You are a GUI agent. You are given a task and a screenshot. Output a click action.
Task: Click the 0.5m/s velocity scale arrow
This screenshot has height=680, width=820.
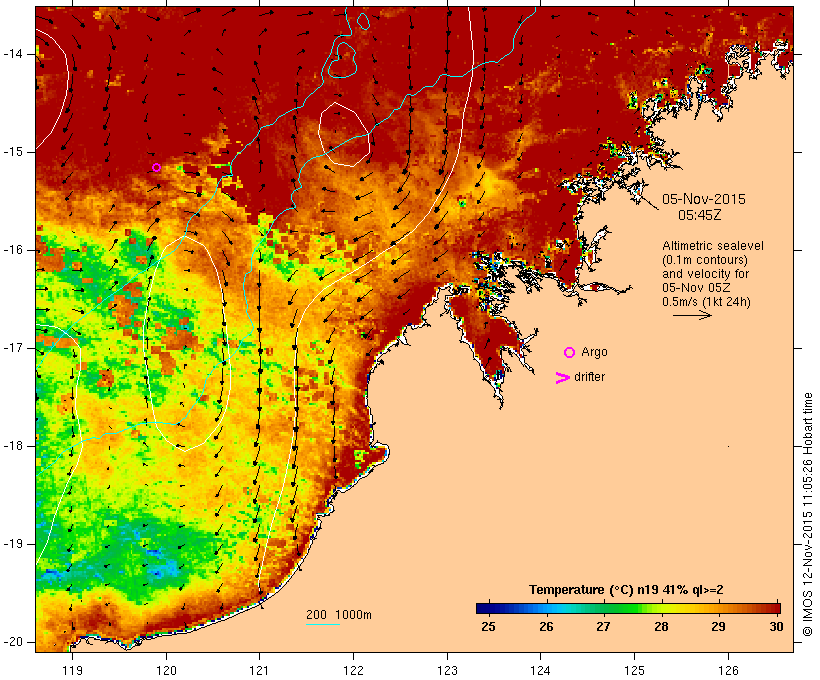click(692, 315)
